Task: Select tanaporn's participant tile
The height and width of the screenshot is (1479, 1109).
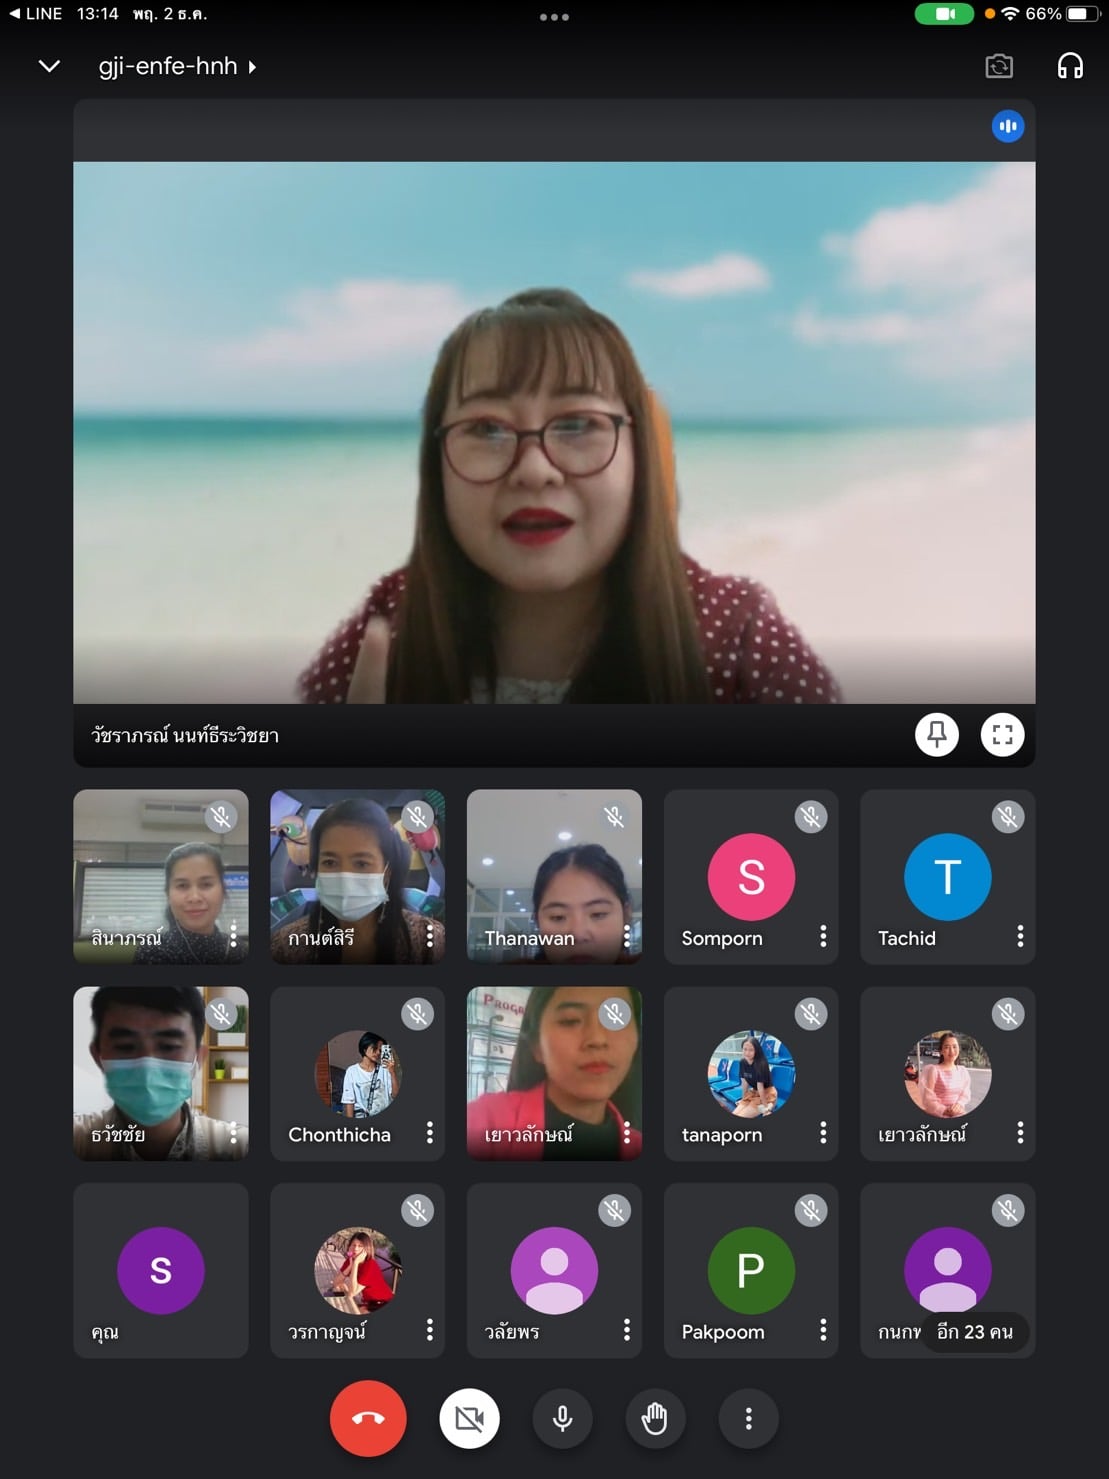Action: 751,1074
